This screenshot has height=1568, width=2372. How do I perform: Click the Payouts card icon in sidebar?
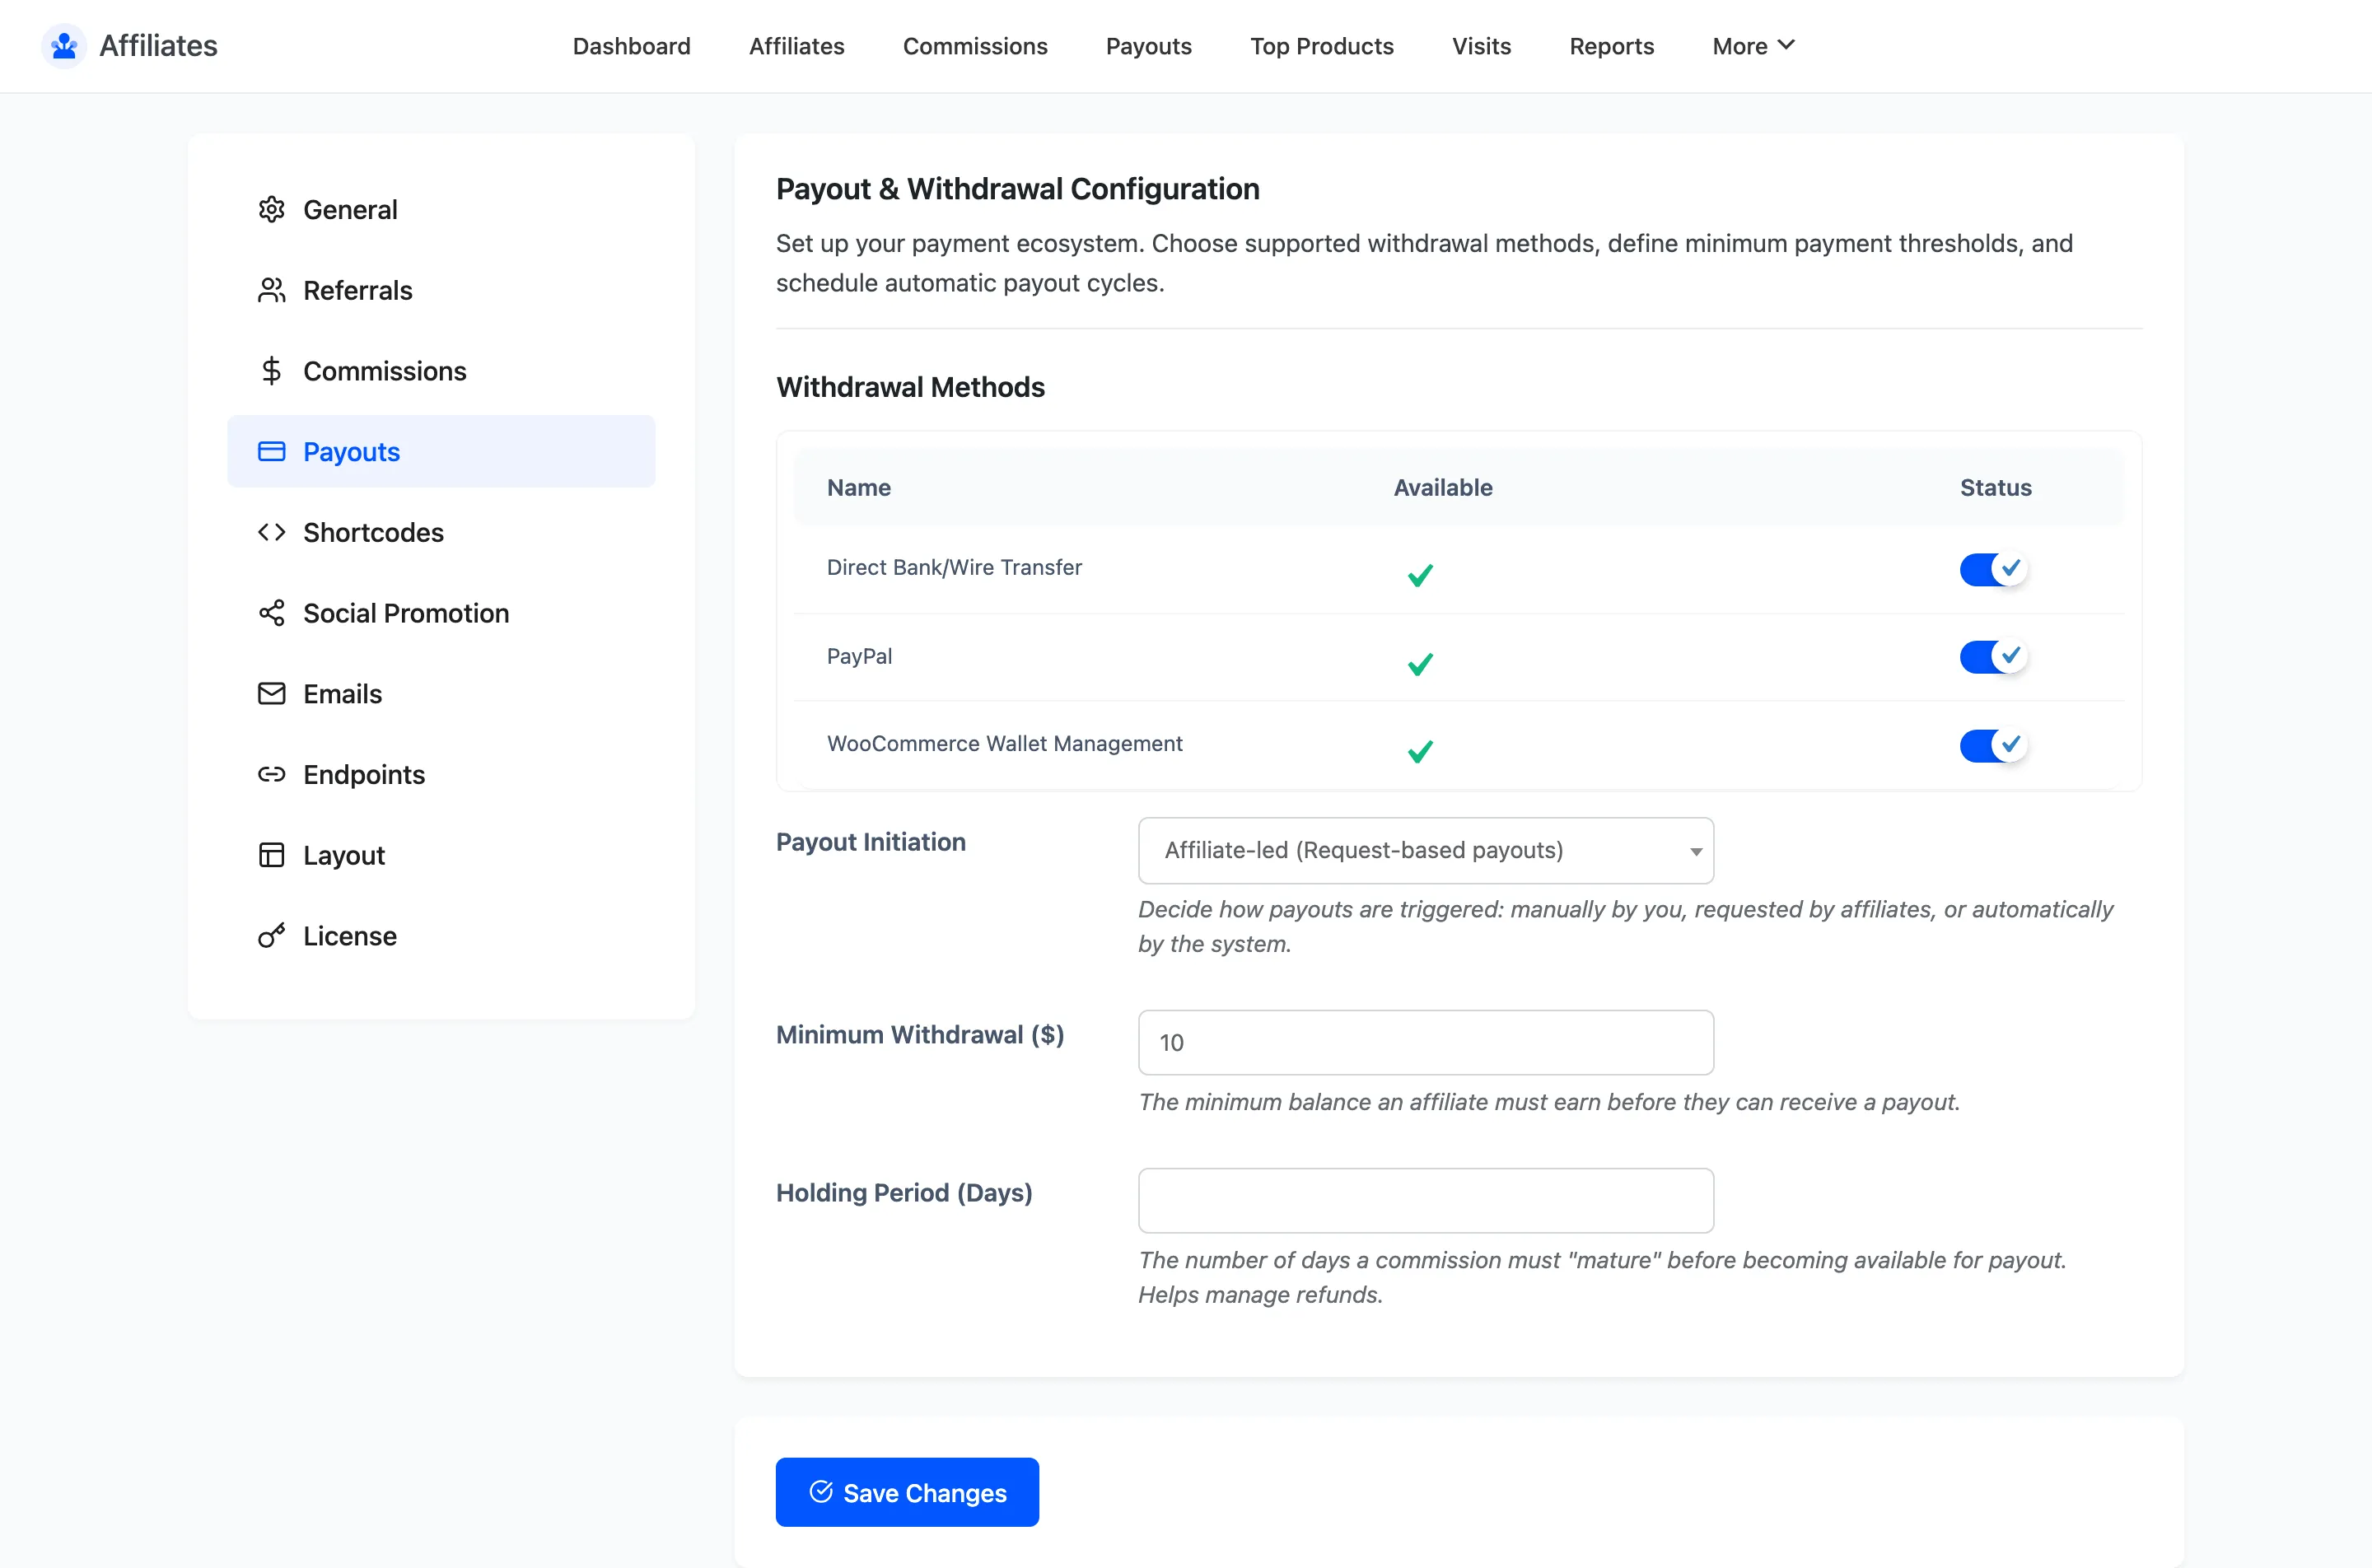pos(271,451)
